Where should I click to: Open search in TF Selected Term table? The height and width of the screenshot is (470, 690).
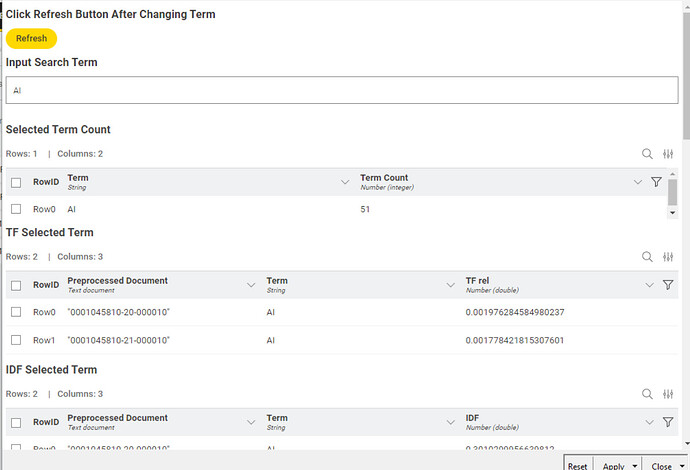pyautogui.click(x=647, y=256)
